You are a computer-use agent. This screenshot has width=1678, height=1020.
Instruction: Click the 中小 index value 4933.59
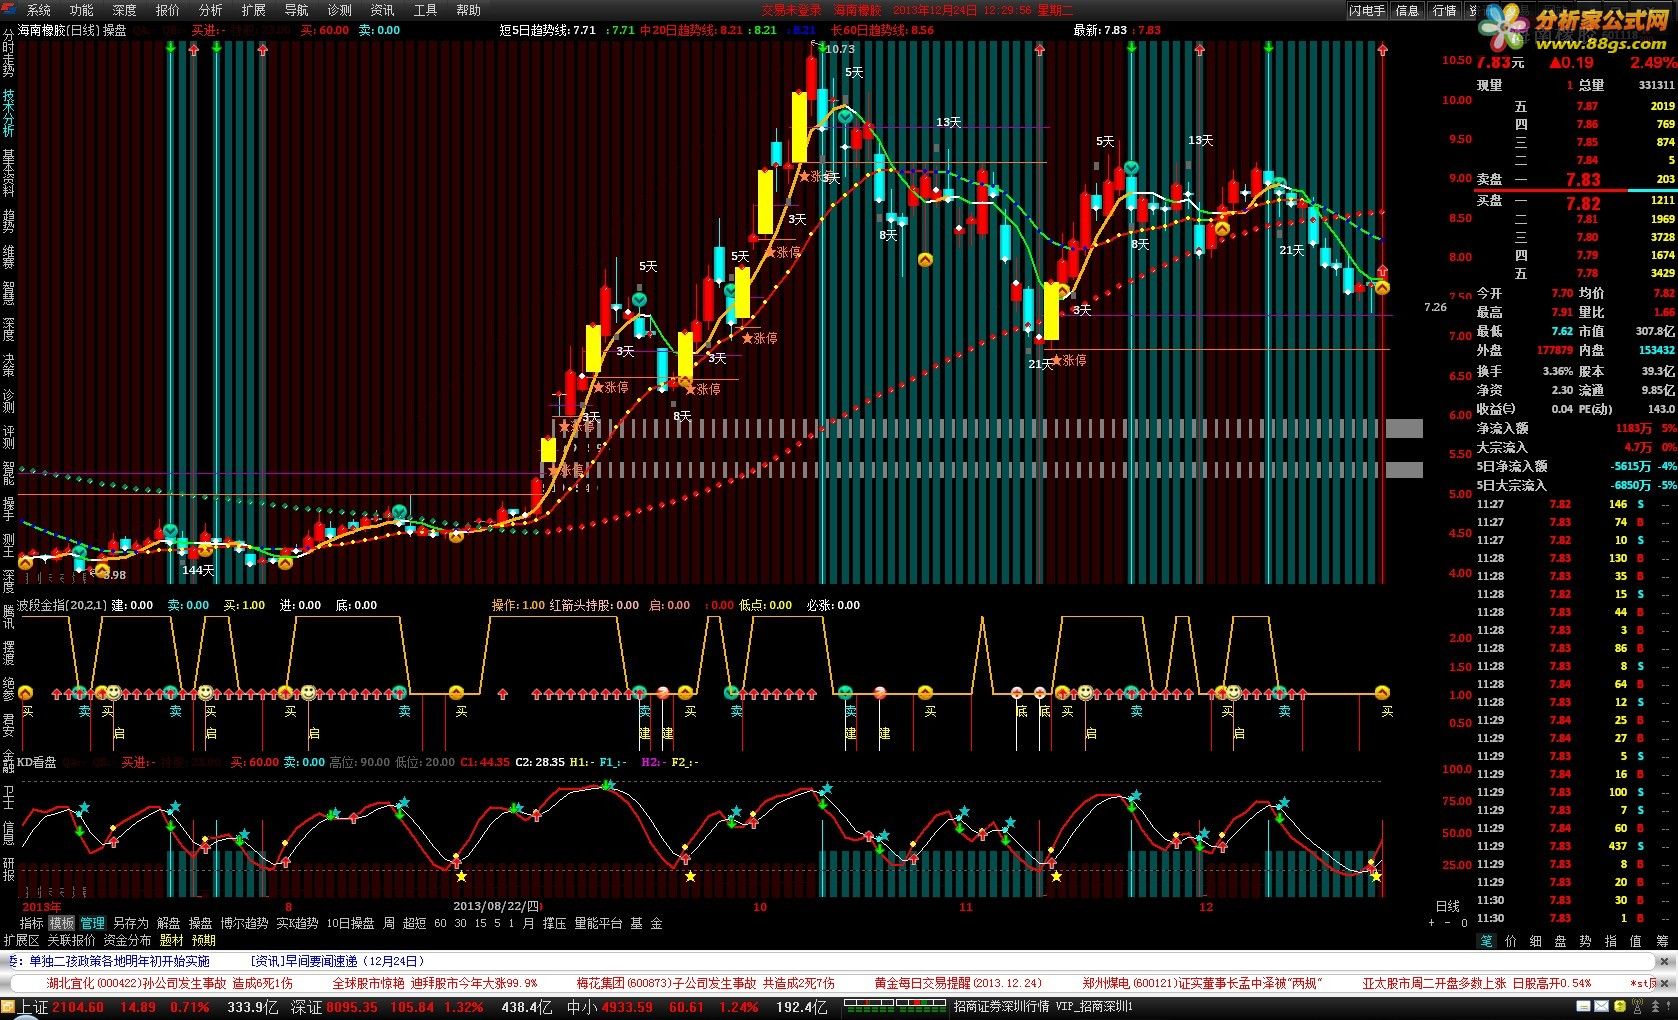pos(626,1007)
